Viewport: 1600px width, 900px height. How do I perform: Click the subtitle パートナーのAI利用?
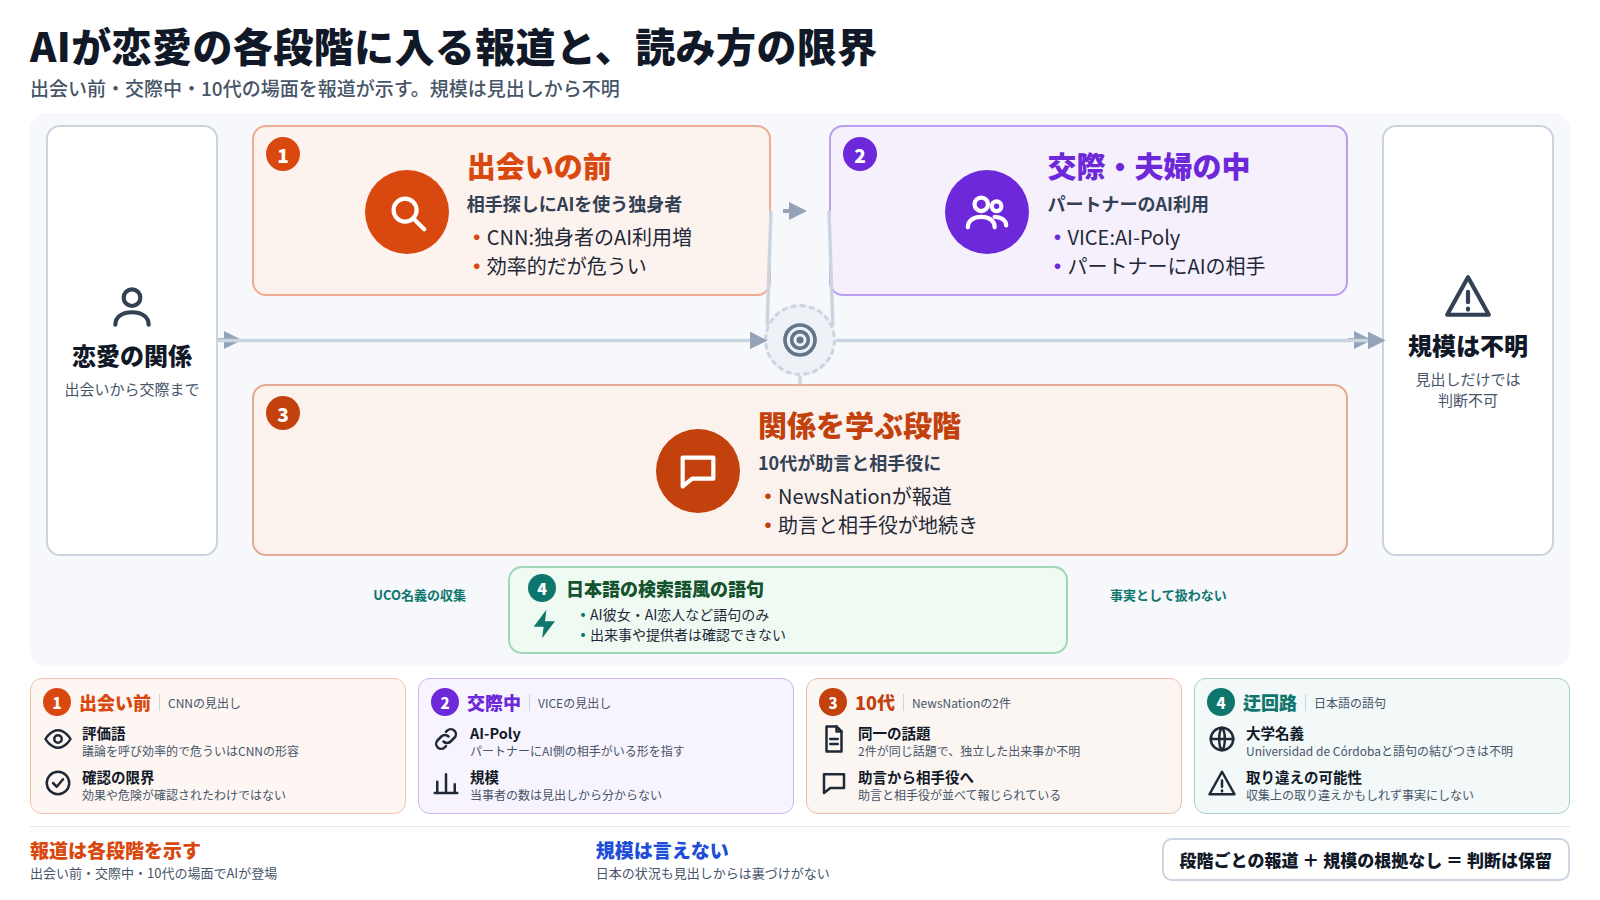pyautogui.click(x=1128, y=204)
